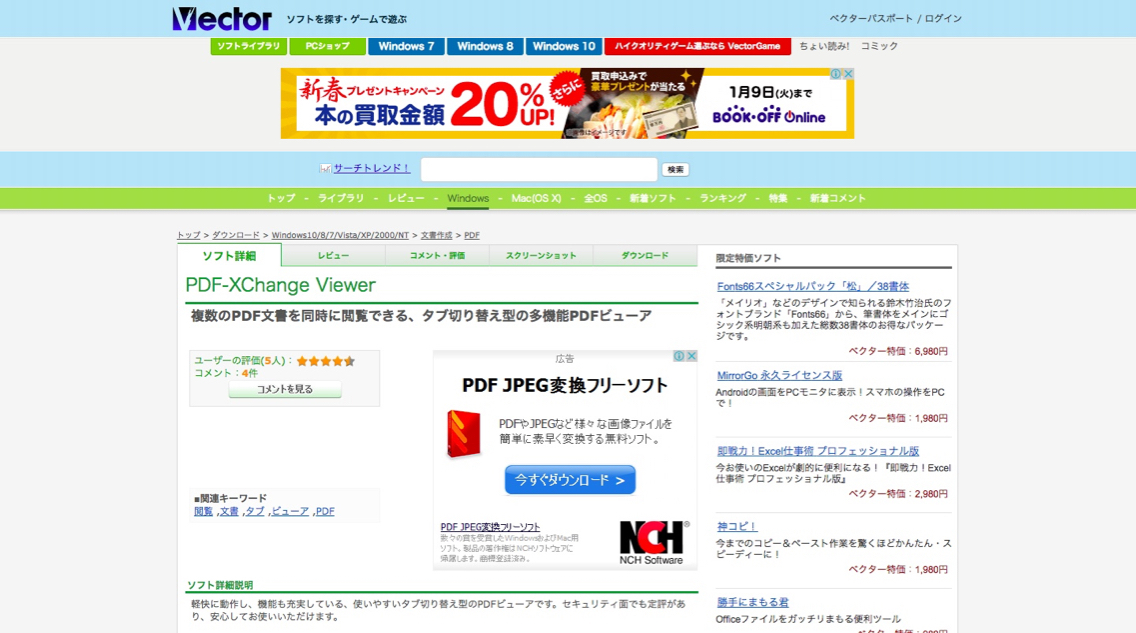
Task: Click the user rating stars
Action: click(325, 361)
